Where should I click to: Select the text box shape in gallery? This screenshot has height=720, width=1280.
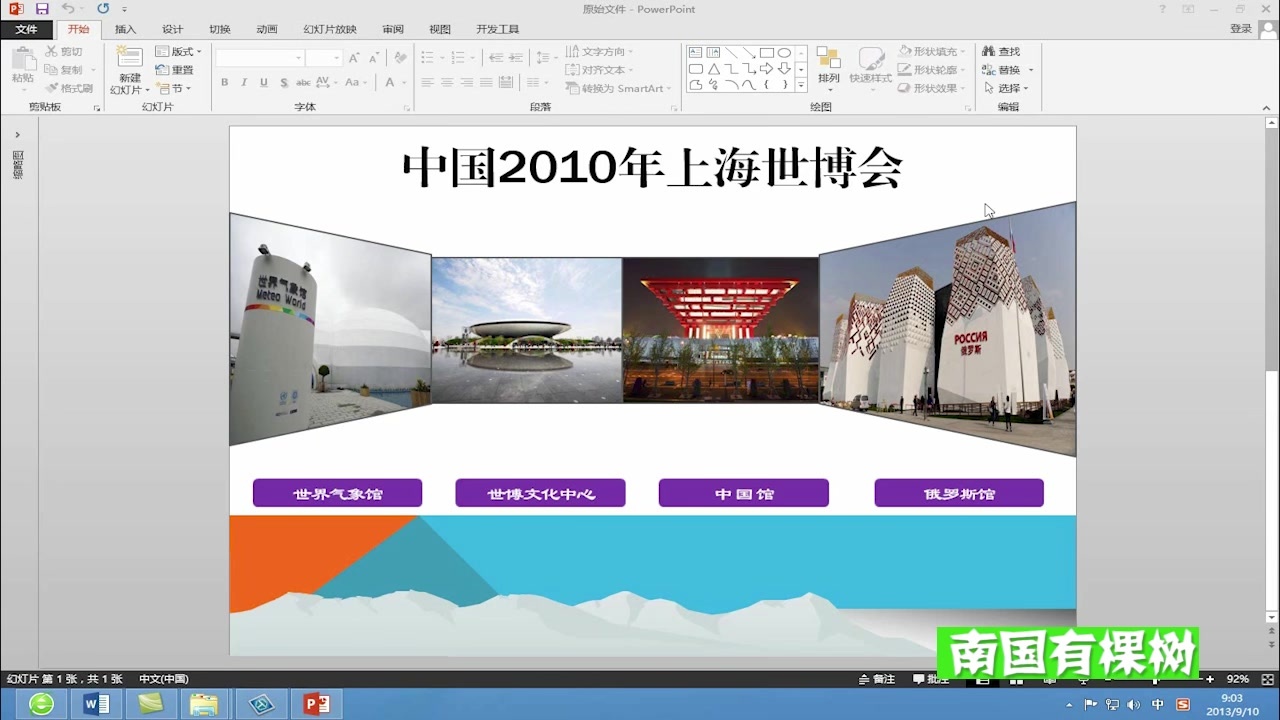pos(695,53)
